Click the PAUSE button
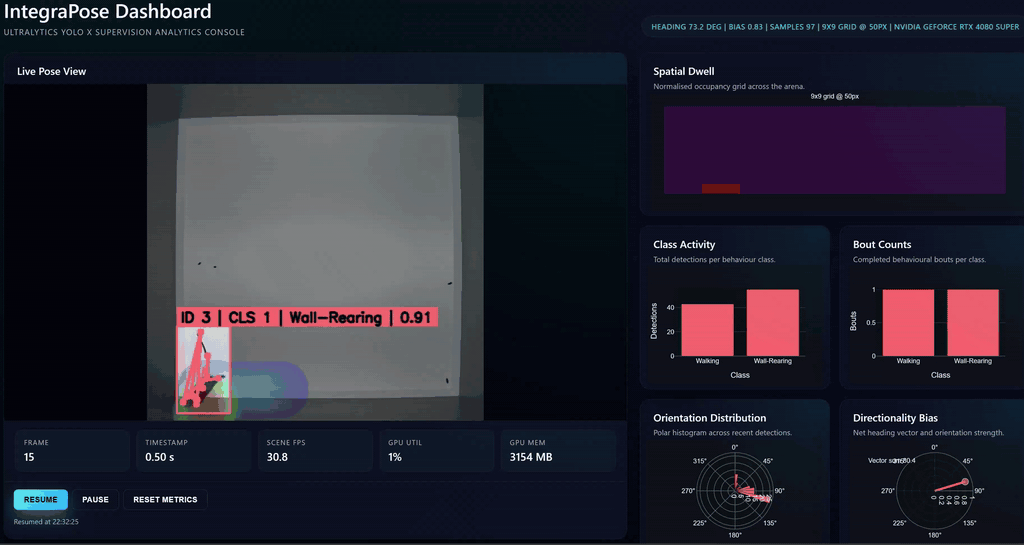Image resolution: width=1024 pixels, height=545 pixels. coord(95,499)
